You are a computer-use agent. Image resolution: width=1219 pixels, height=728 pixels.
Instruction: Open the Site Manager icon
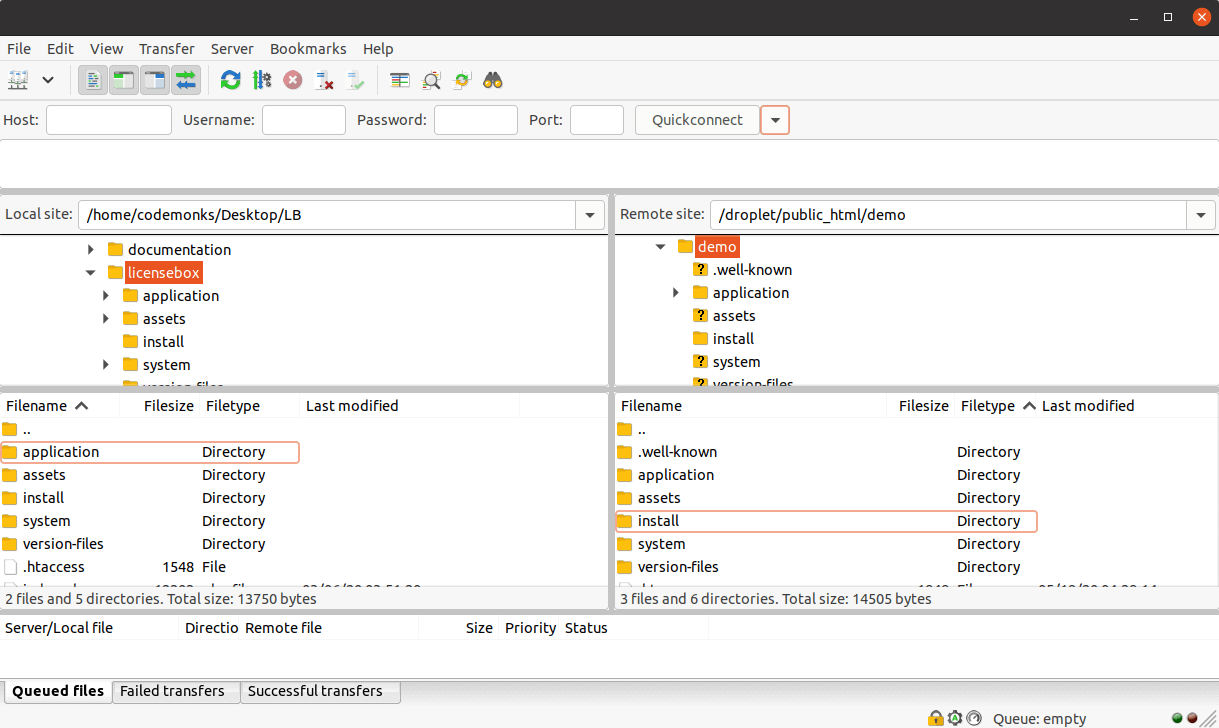19,80
